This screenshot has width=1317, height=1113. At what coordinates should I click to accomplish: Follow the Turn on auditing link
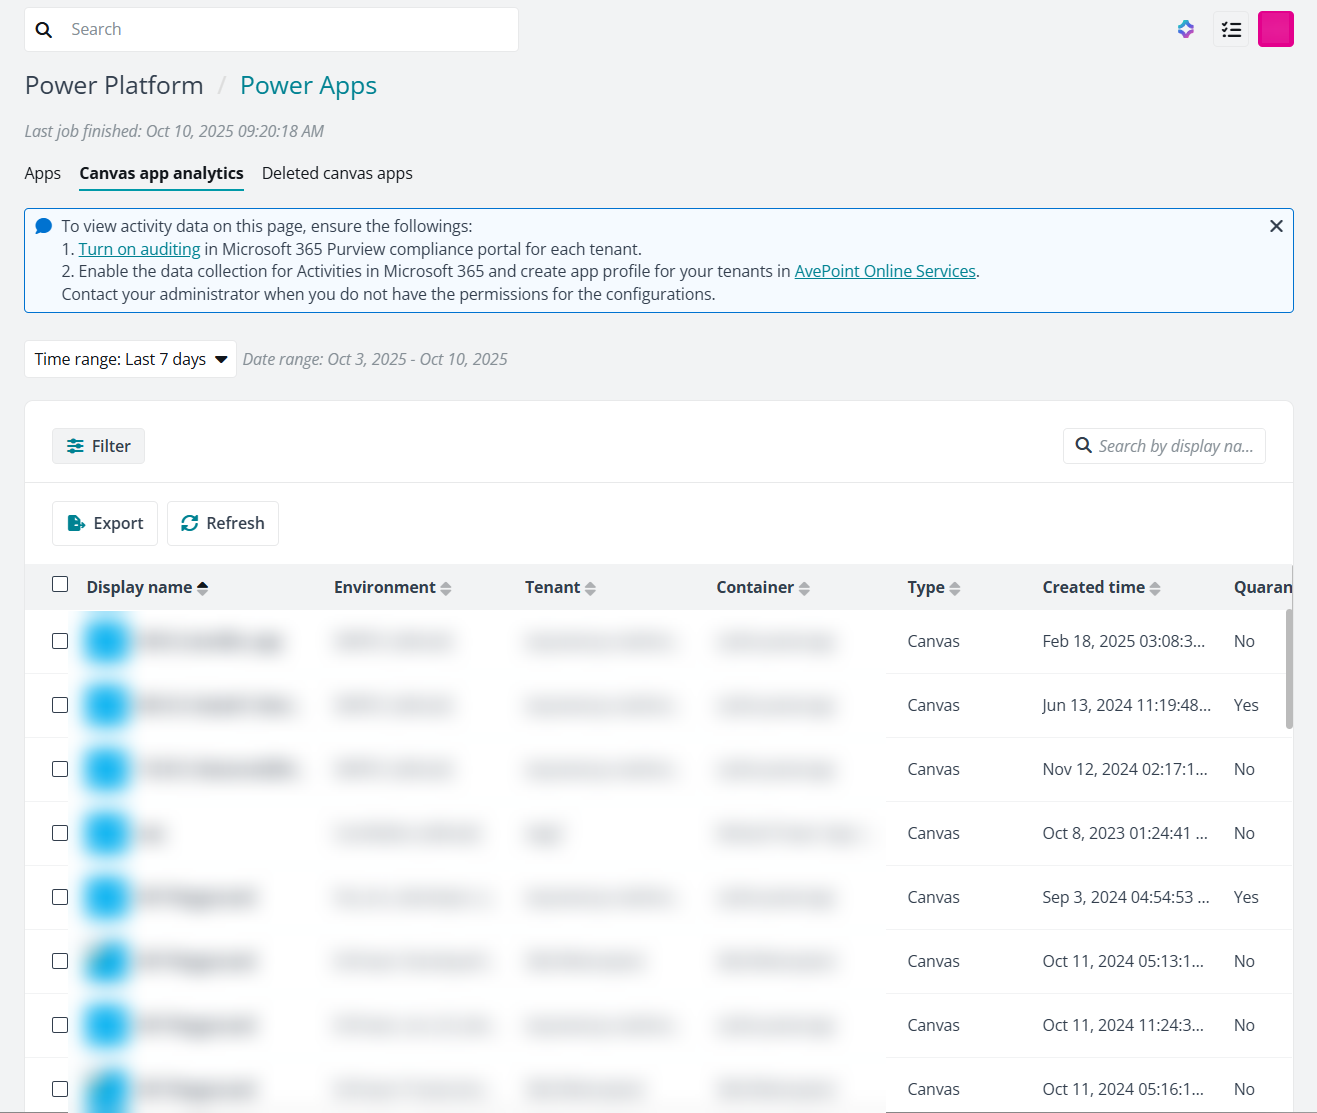pos(139,248)
